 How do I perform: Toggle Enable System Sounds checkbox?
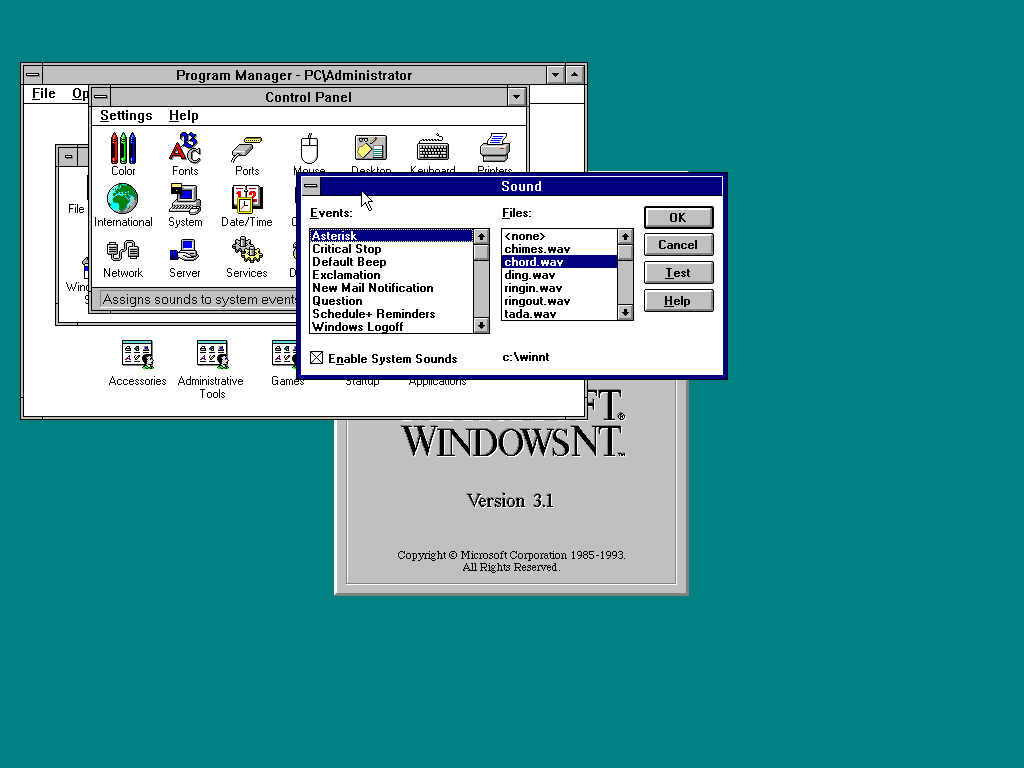coord(317,358)
